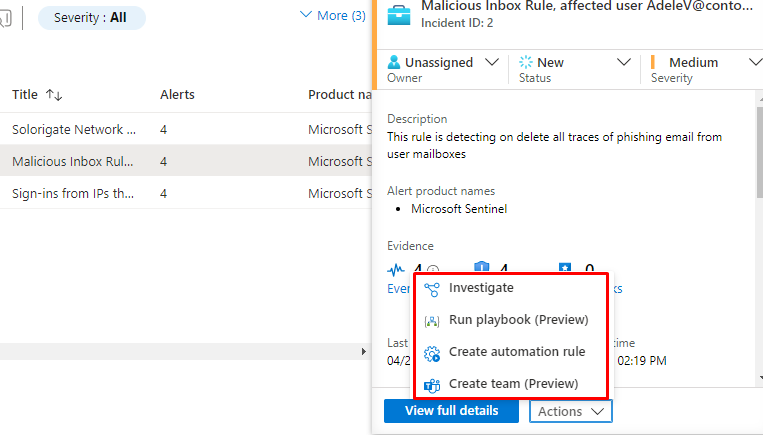Click the New status spinner icon

click(526, 62)
